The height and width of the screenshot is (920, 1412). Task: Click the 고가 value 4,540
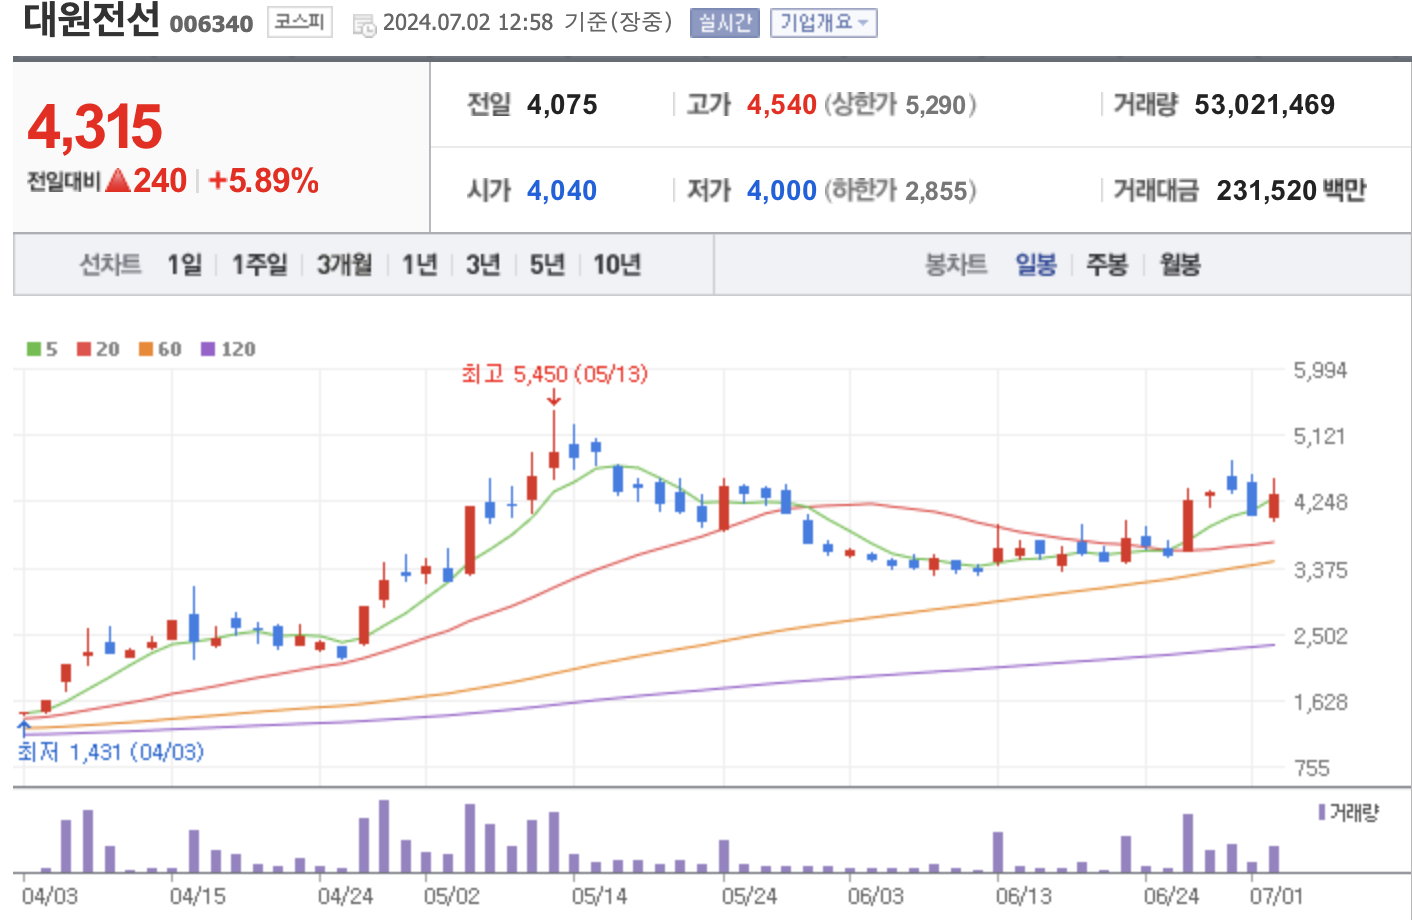coord(782,105)
